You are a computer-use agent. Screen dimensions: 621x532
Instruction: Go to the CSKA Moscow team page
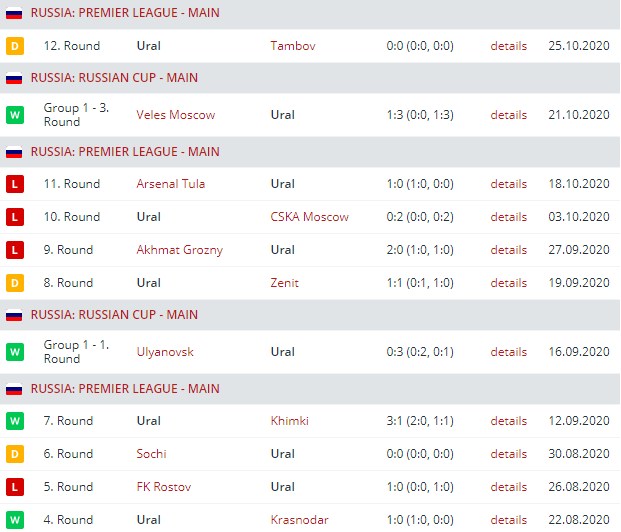pyautogui.click(x=309, y=217)
